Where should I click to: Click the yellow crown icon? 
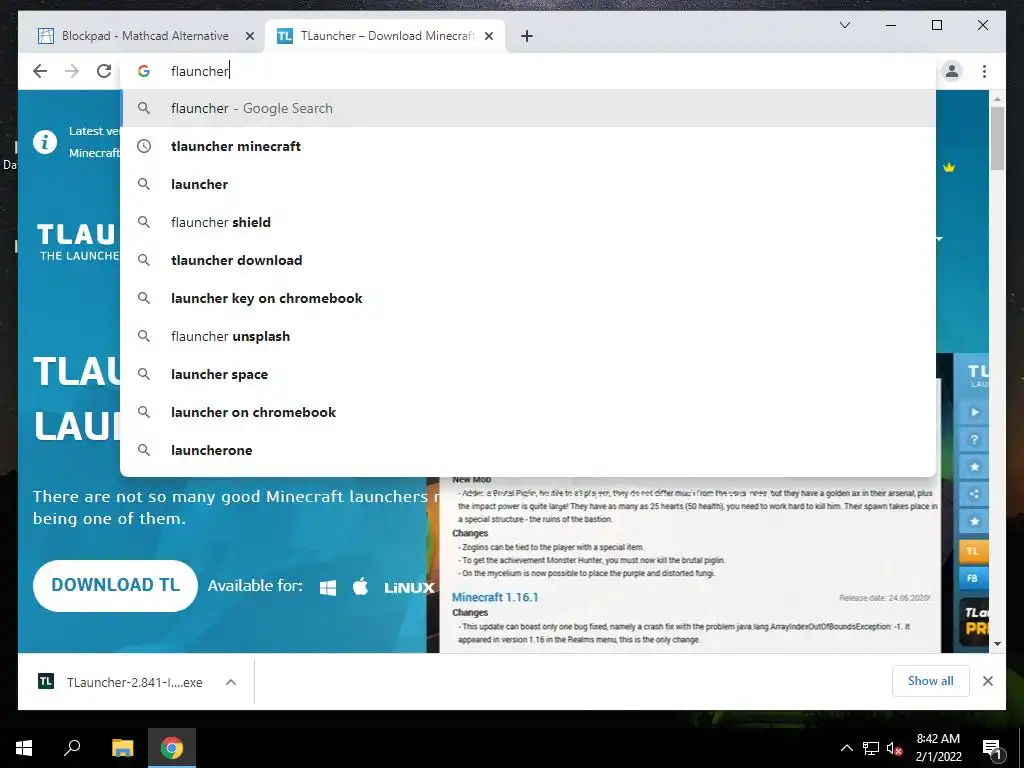coord(949,168)
